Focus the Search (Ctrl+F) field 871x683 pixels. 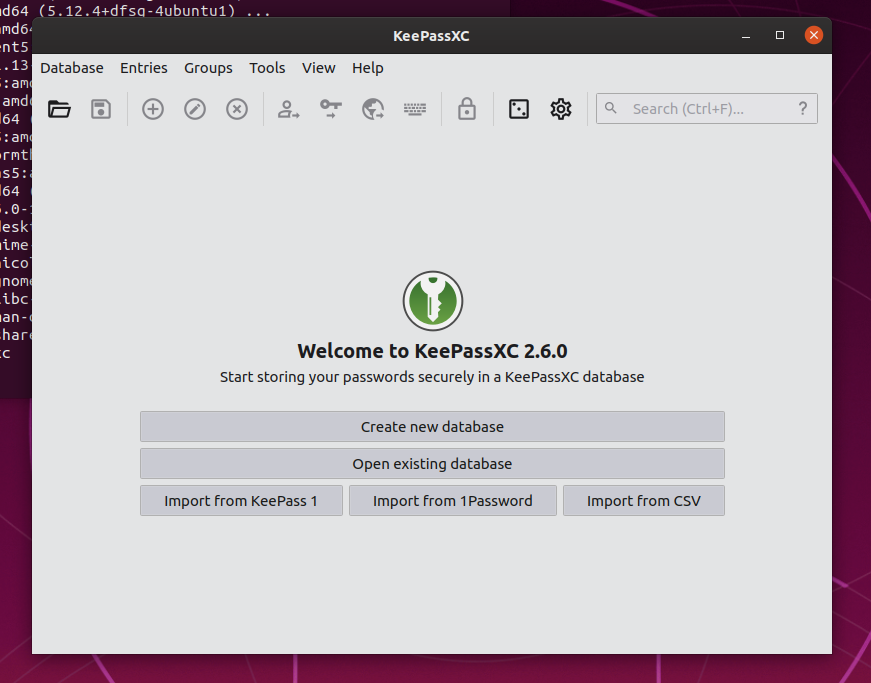[x=707, y=108]
